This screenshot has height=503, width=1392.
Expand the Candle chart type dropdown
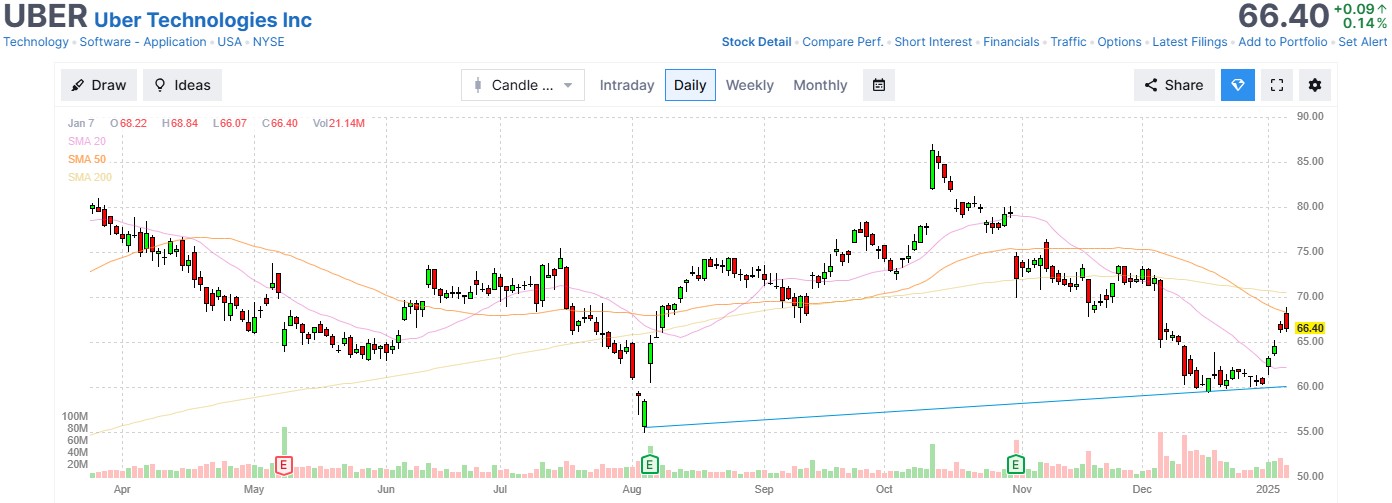point(523,85)
